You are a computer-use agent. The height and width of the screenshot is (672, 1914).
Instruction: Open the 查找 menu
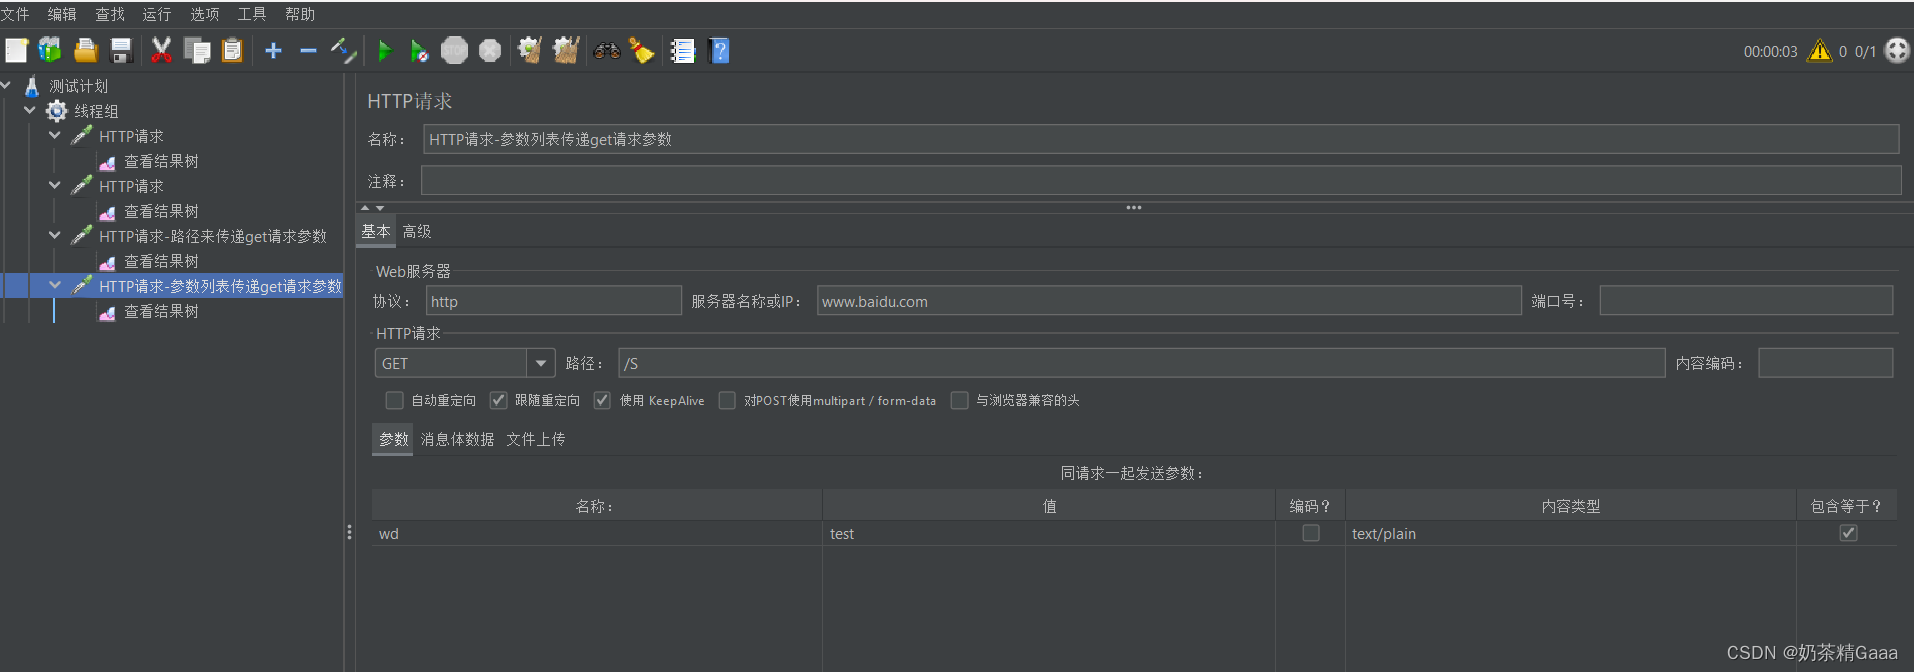coord(110,14)
